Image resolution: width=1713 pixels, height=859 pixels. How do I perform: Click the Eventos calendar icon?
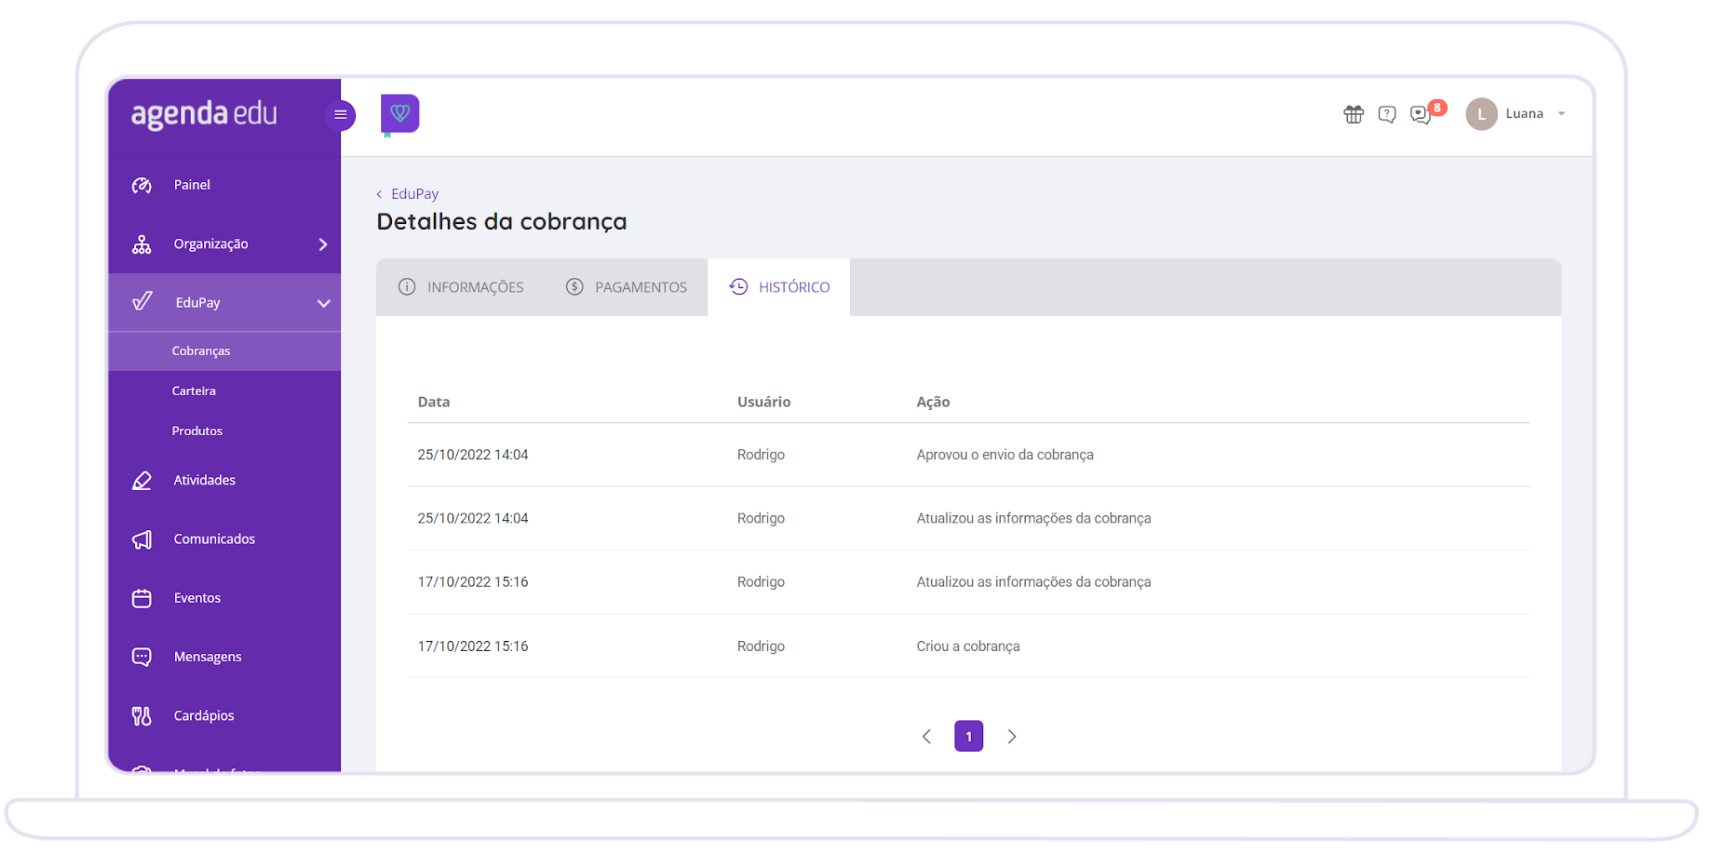click(x=142, y=598)
